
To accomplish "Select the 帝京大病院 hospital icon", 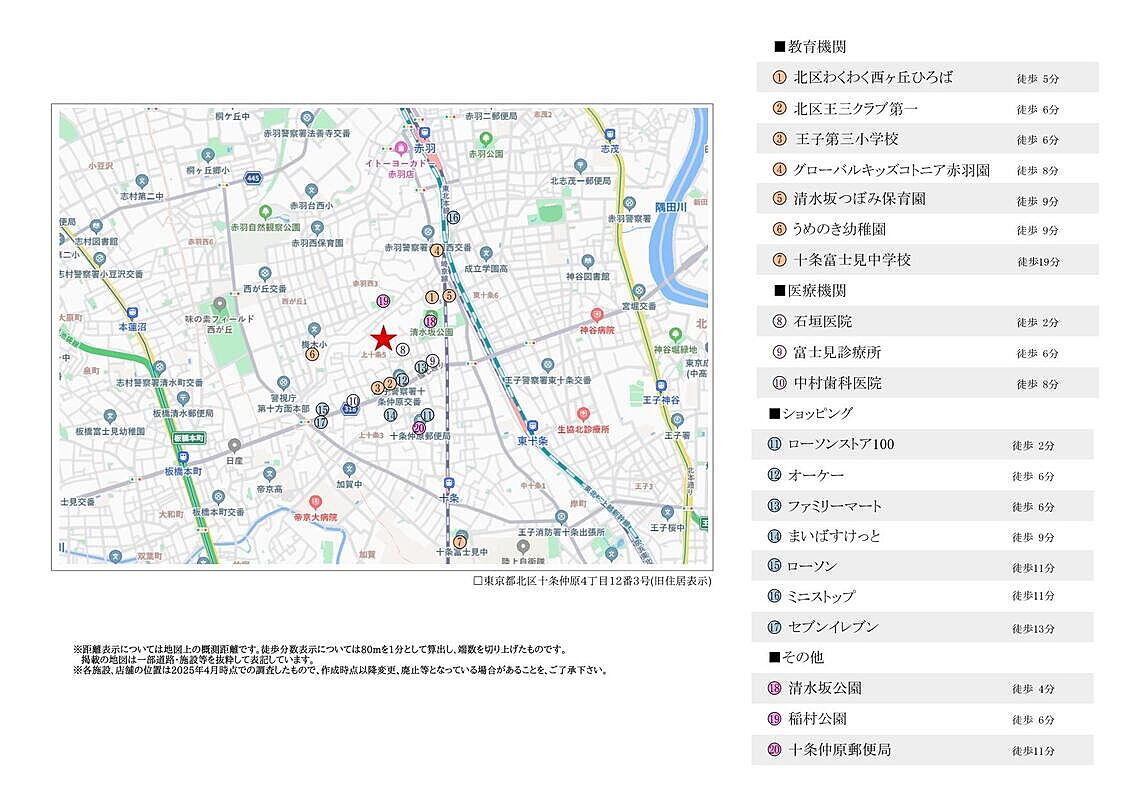I will pos(315,502).
